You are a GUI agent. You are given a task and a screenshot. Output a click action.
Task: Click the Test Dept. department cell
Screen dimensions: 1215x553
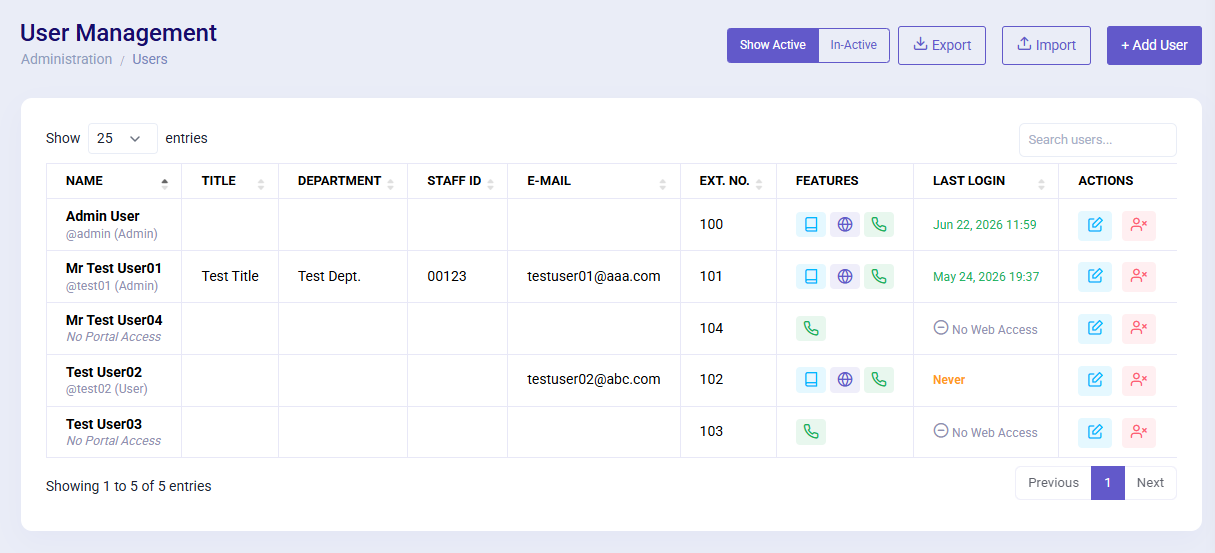(x=343, y=276)
